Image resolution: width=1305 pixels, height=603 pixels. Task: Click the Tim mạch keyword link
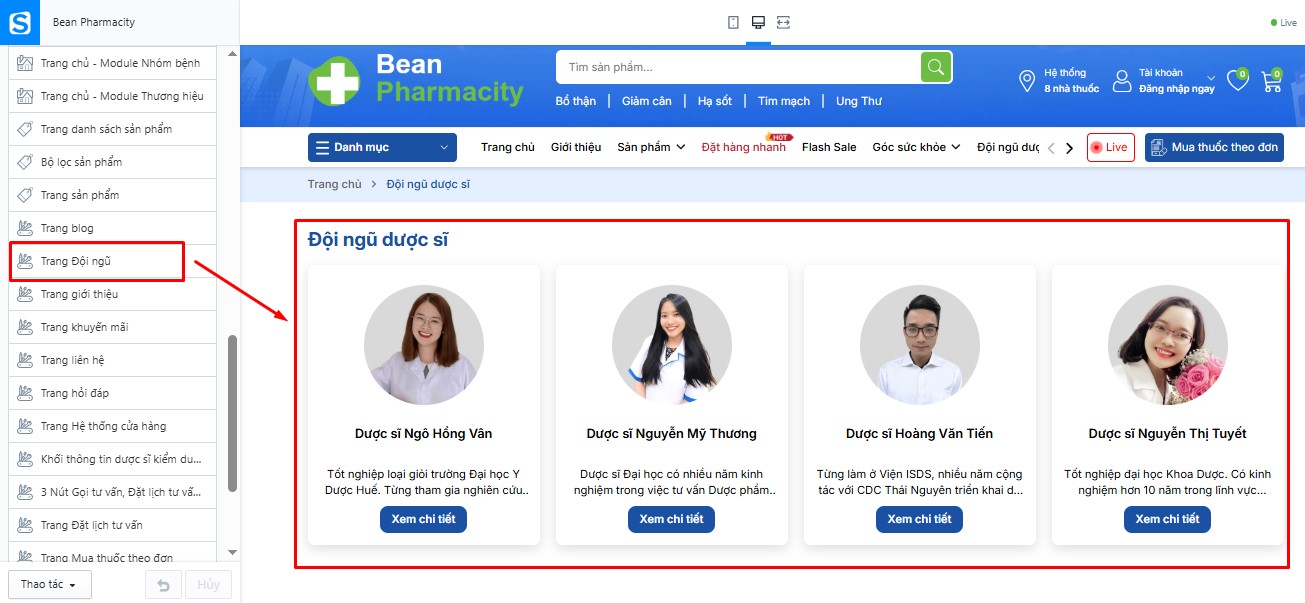pos(784,101)
